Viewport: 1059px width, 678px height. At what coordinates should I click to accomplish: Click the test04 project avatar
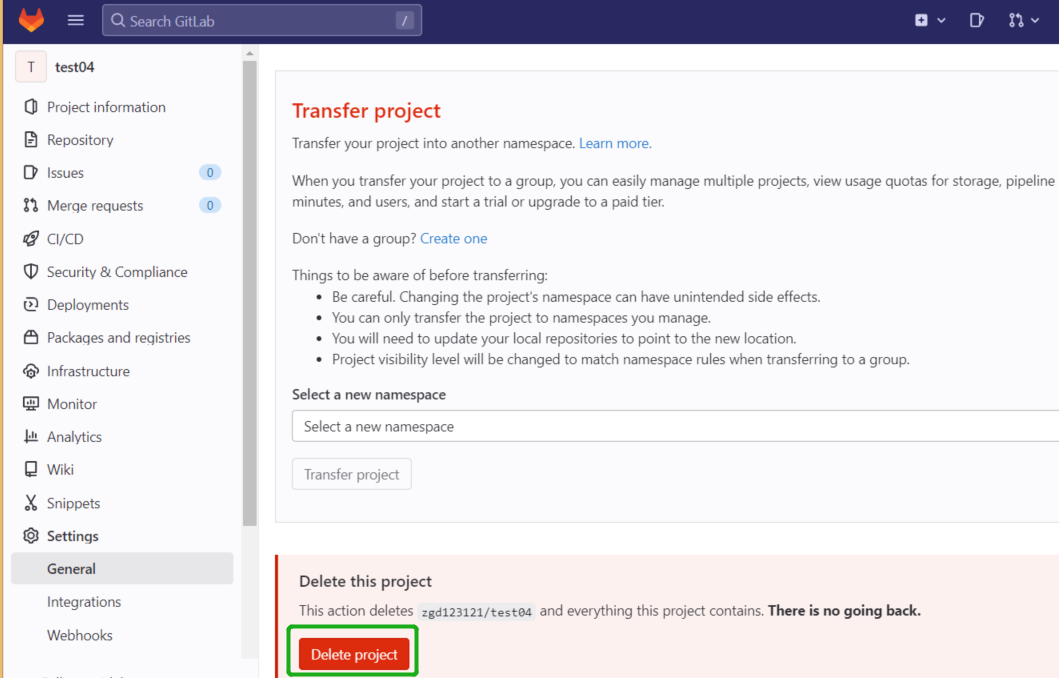(31, 67)
